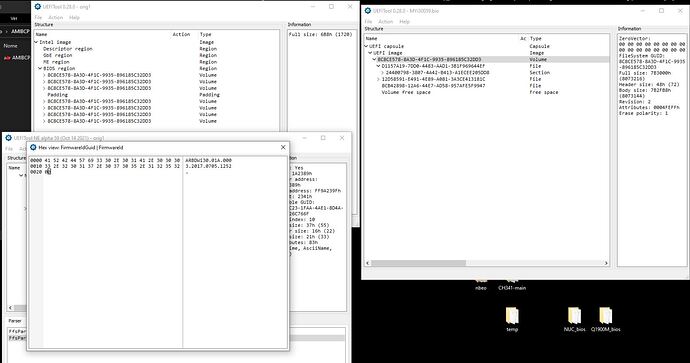Select the 8C842898-12A6-44E7 file row

click(x=486, y=86)
